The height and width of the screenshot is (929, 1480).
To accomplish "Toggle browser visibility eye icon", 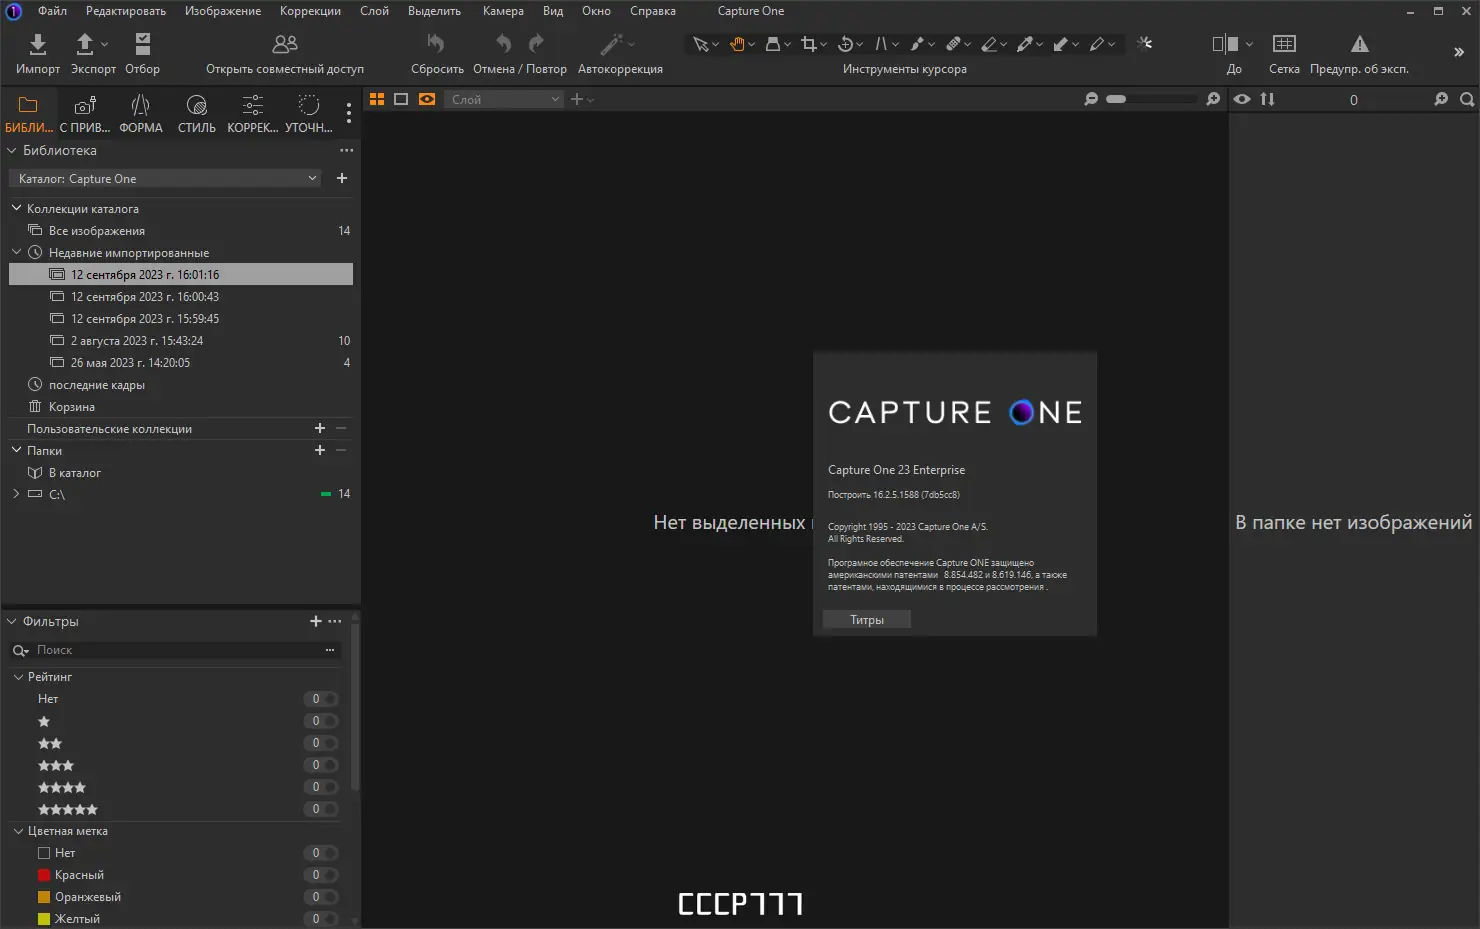I will (x=1242, y=99).
